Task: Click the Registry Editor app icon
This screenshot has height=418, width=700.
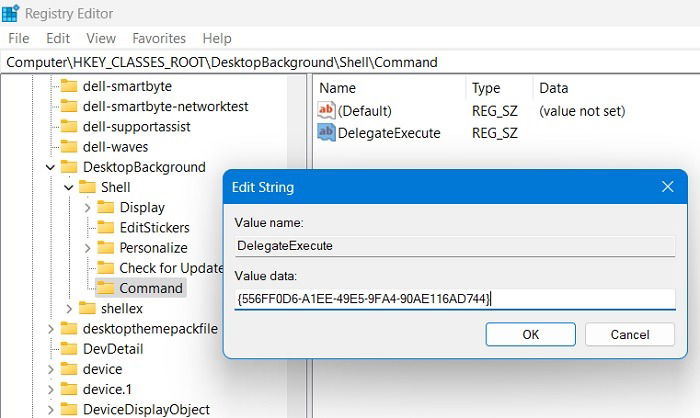Action: (x=11, y=13)
